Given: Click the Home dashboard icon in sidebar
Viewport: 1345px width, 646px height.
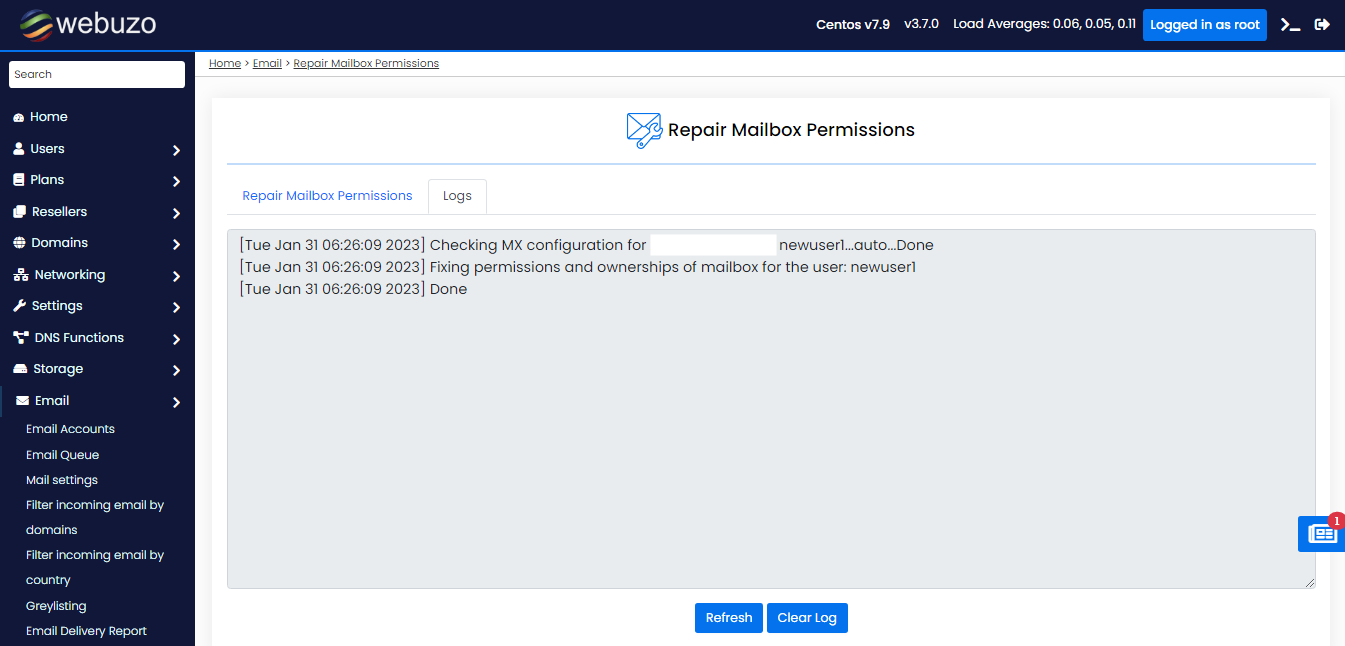Looking at the screenshot, I should (x=18, y=117).
